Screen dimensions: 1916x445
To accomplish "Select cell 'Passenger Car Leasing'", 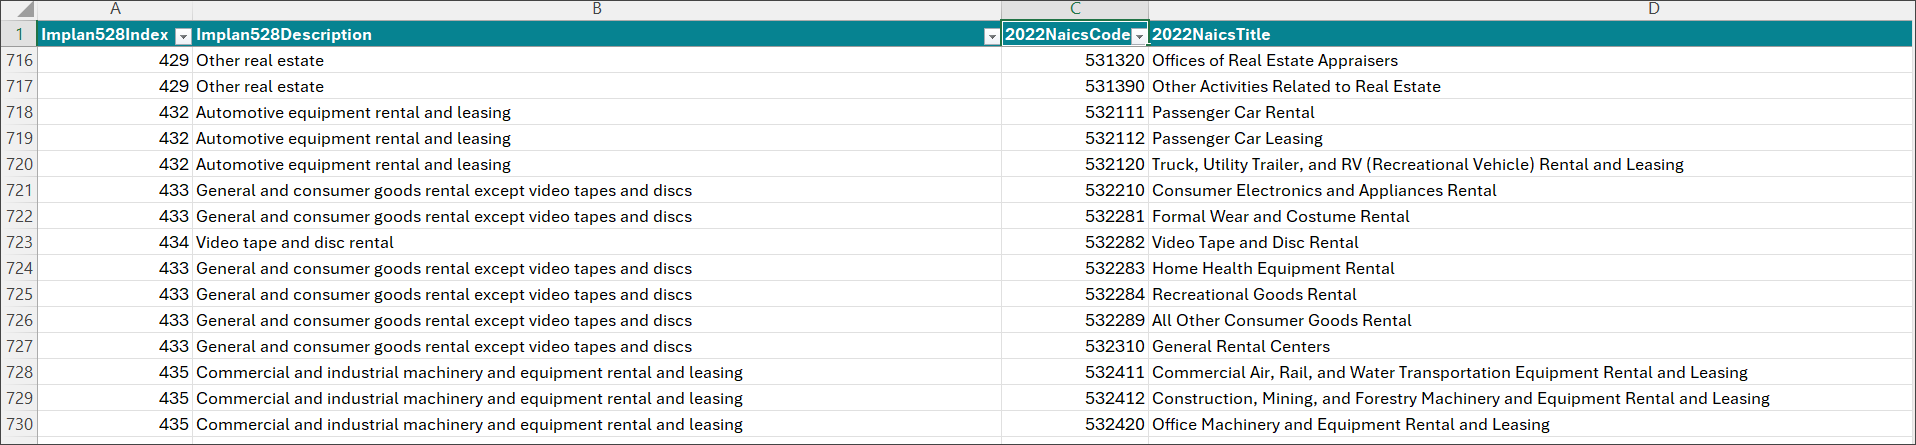I will coord(1530,138).
